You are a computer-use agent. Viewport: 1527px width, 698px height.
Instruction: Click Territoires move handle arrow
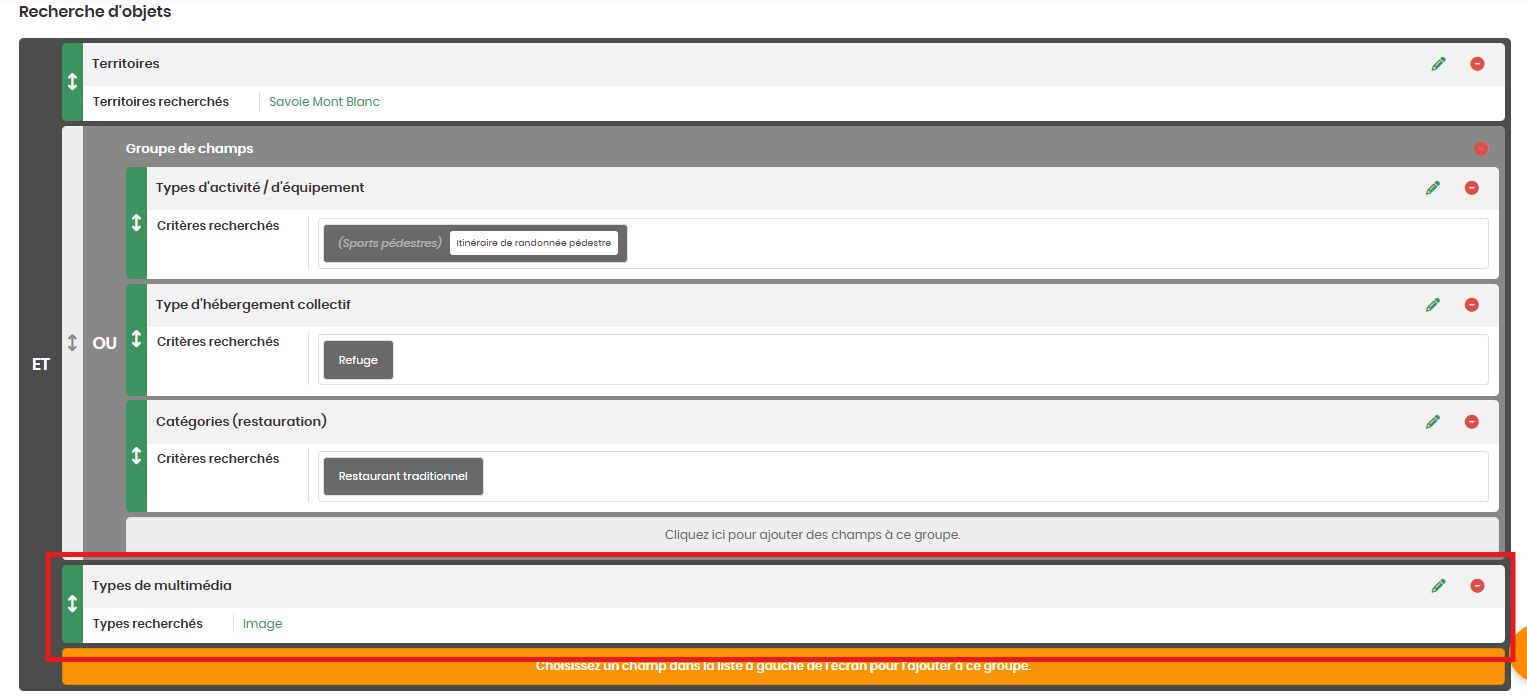[72, 82]
